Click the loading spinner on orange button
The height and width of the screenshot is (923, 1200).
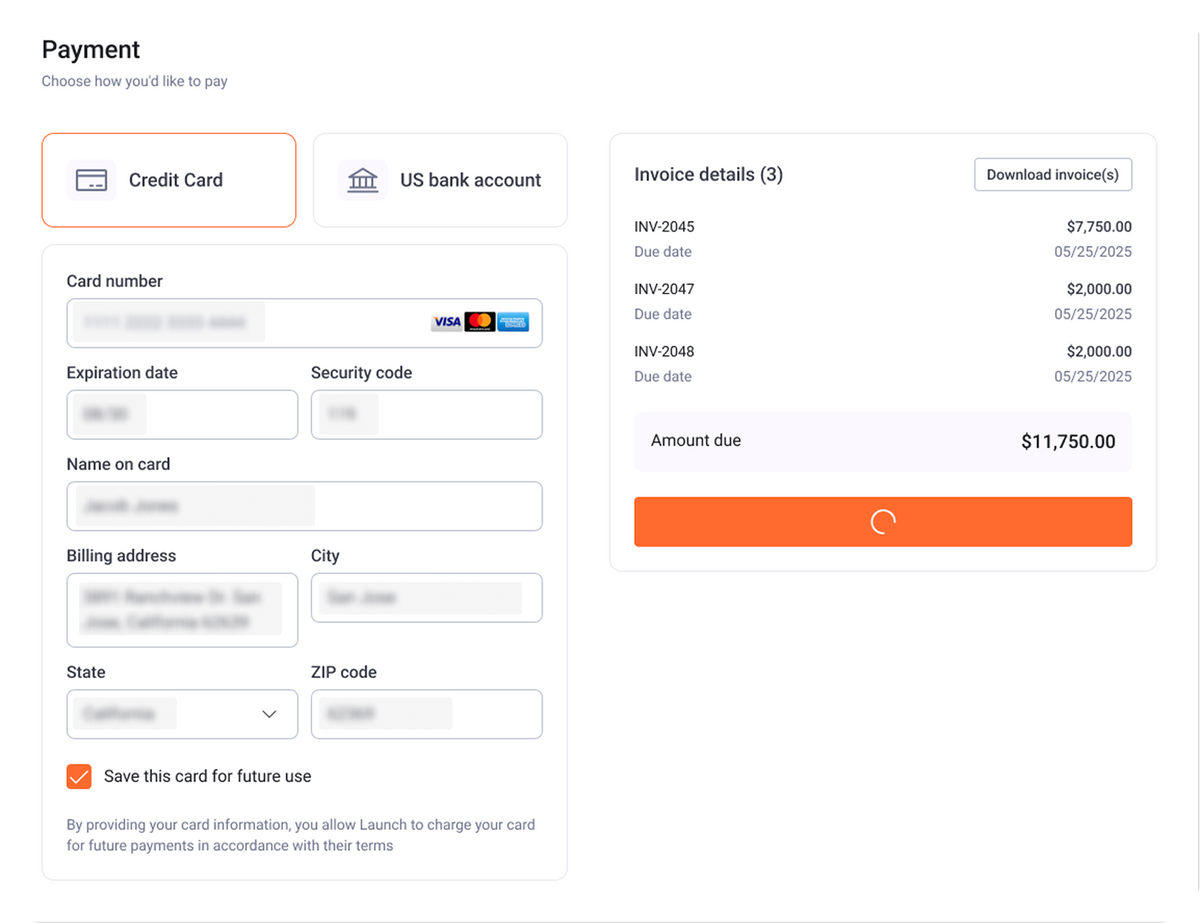coord(882,522)
